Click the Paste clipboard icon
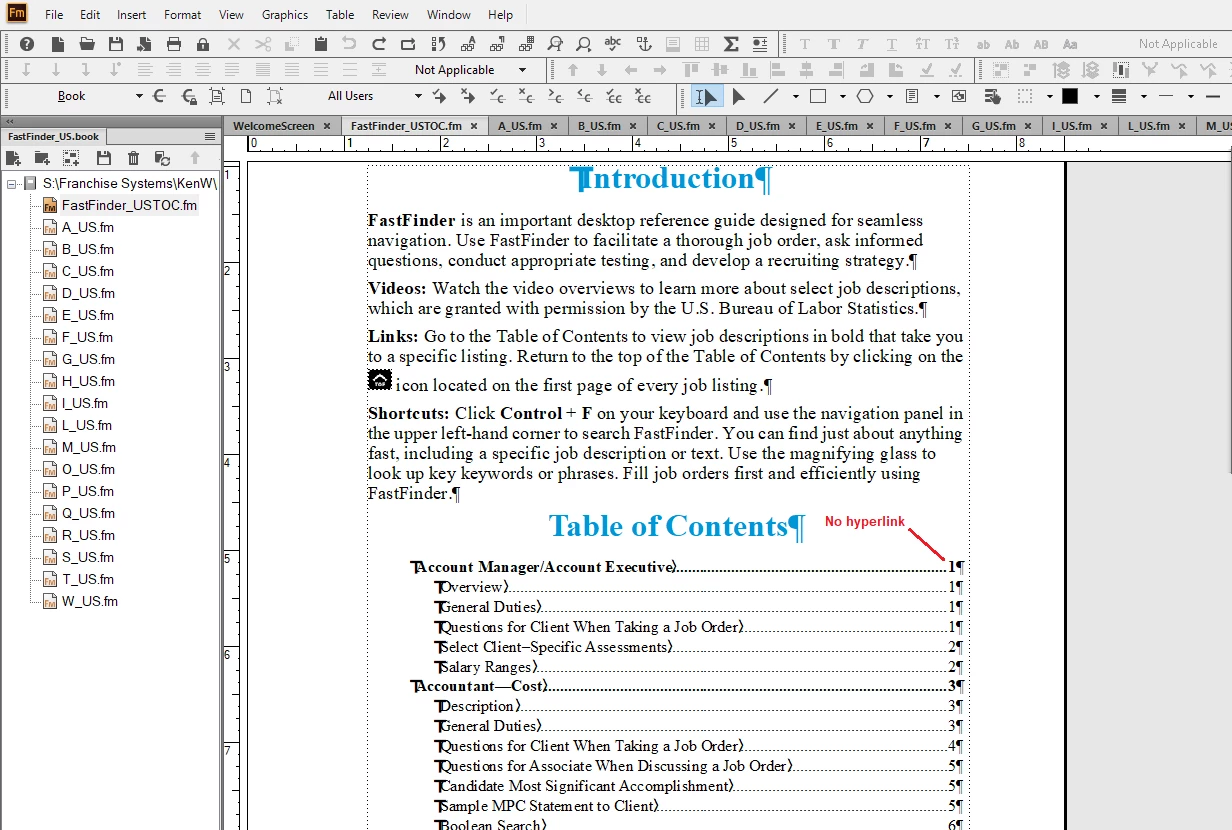The width and height of the screenshot is (1232, 830). (x=320, y=44)
